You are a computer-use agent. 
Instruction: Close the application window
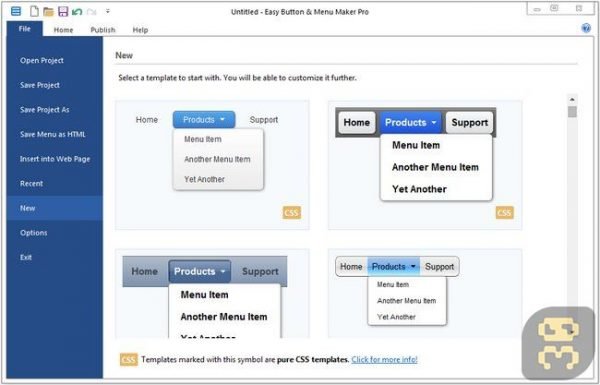[579, 8]
